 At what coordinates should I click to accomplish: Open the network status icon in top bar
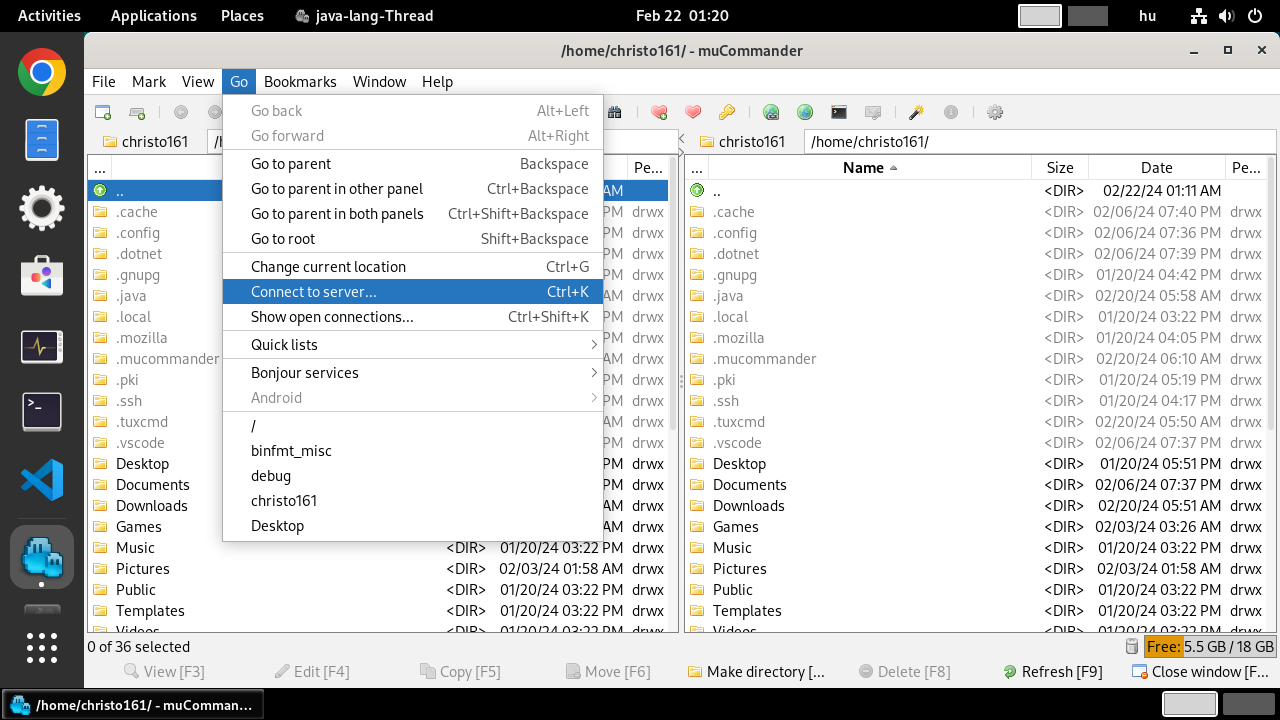(1199, 16)
